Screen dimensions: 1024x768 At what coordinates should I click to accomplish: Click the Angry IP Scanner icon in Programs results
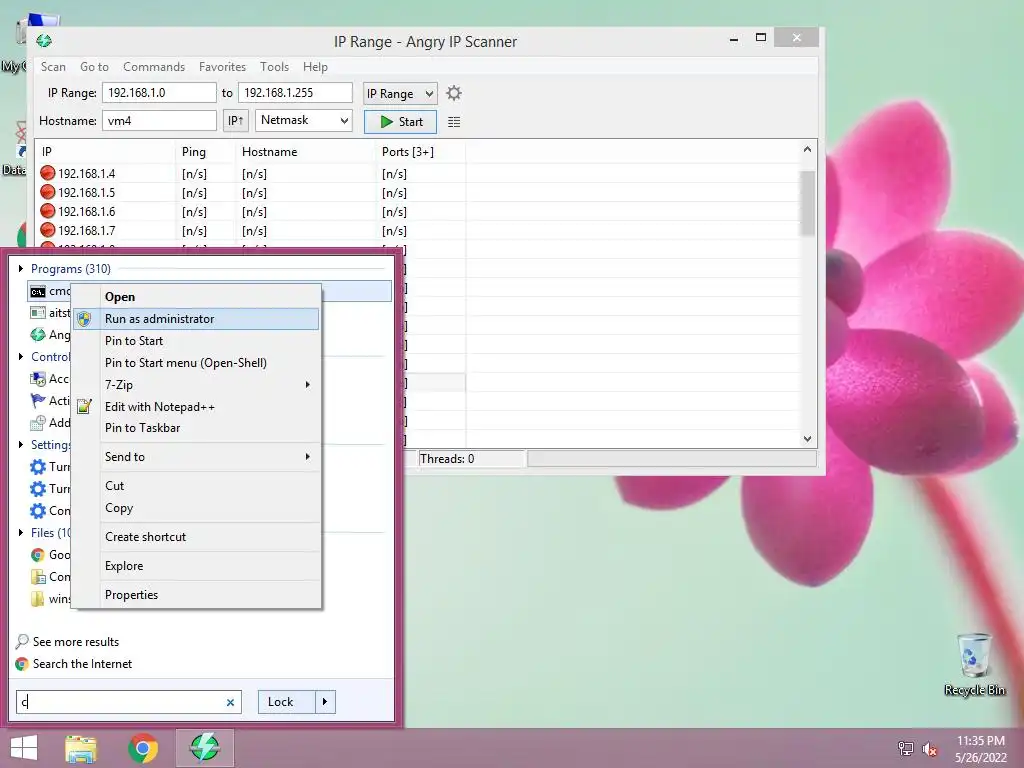pyautogui.click(x=38, y=335)
